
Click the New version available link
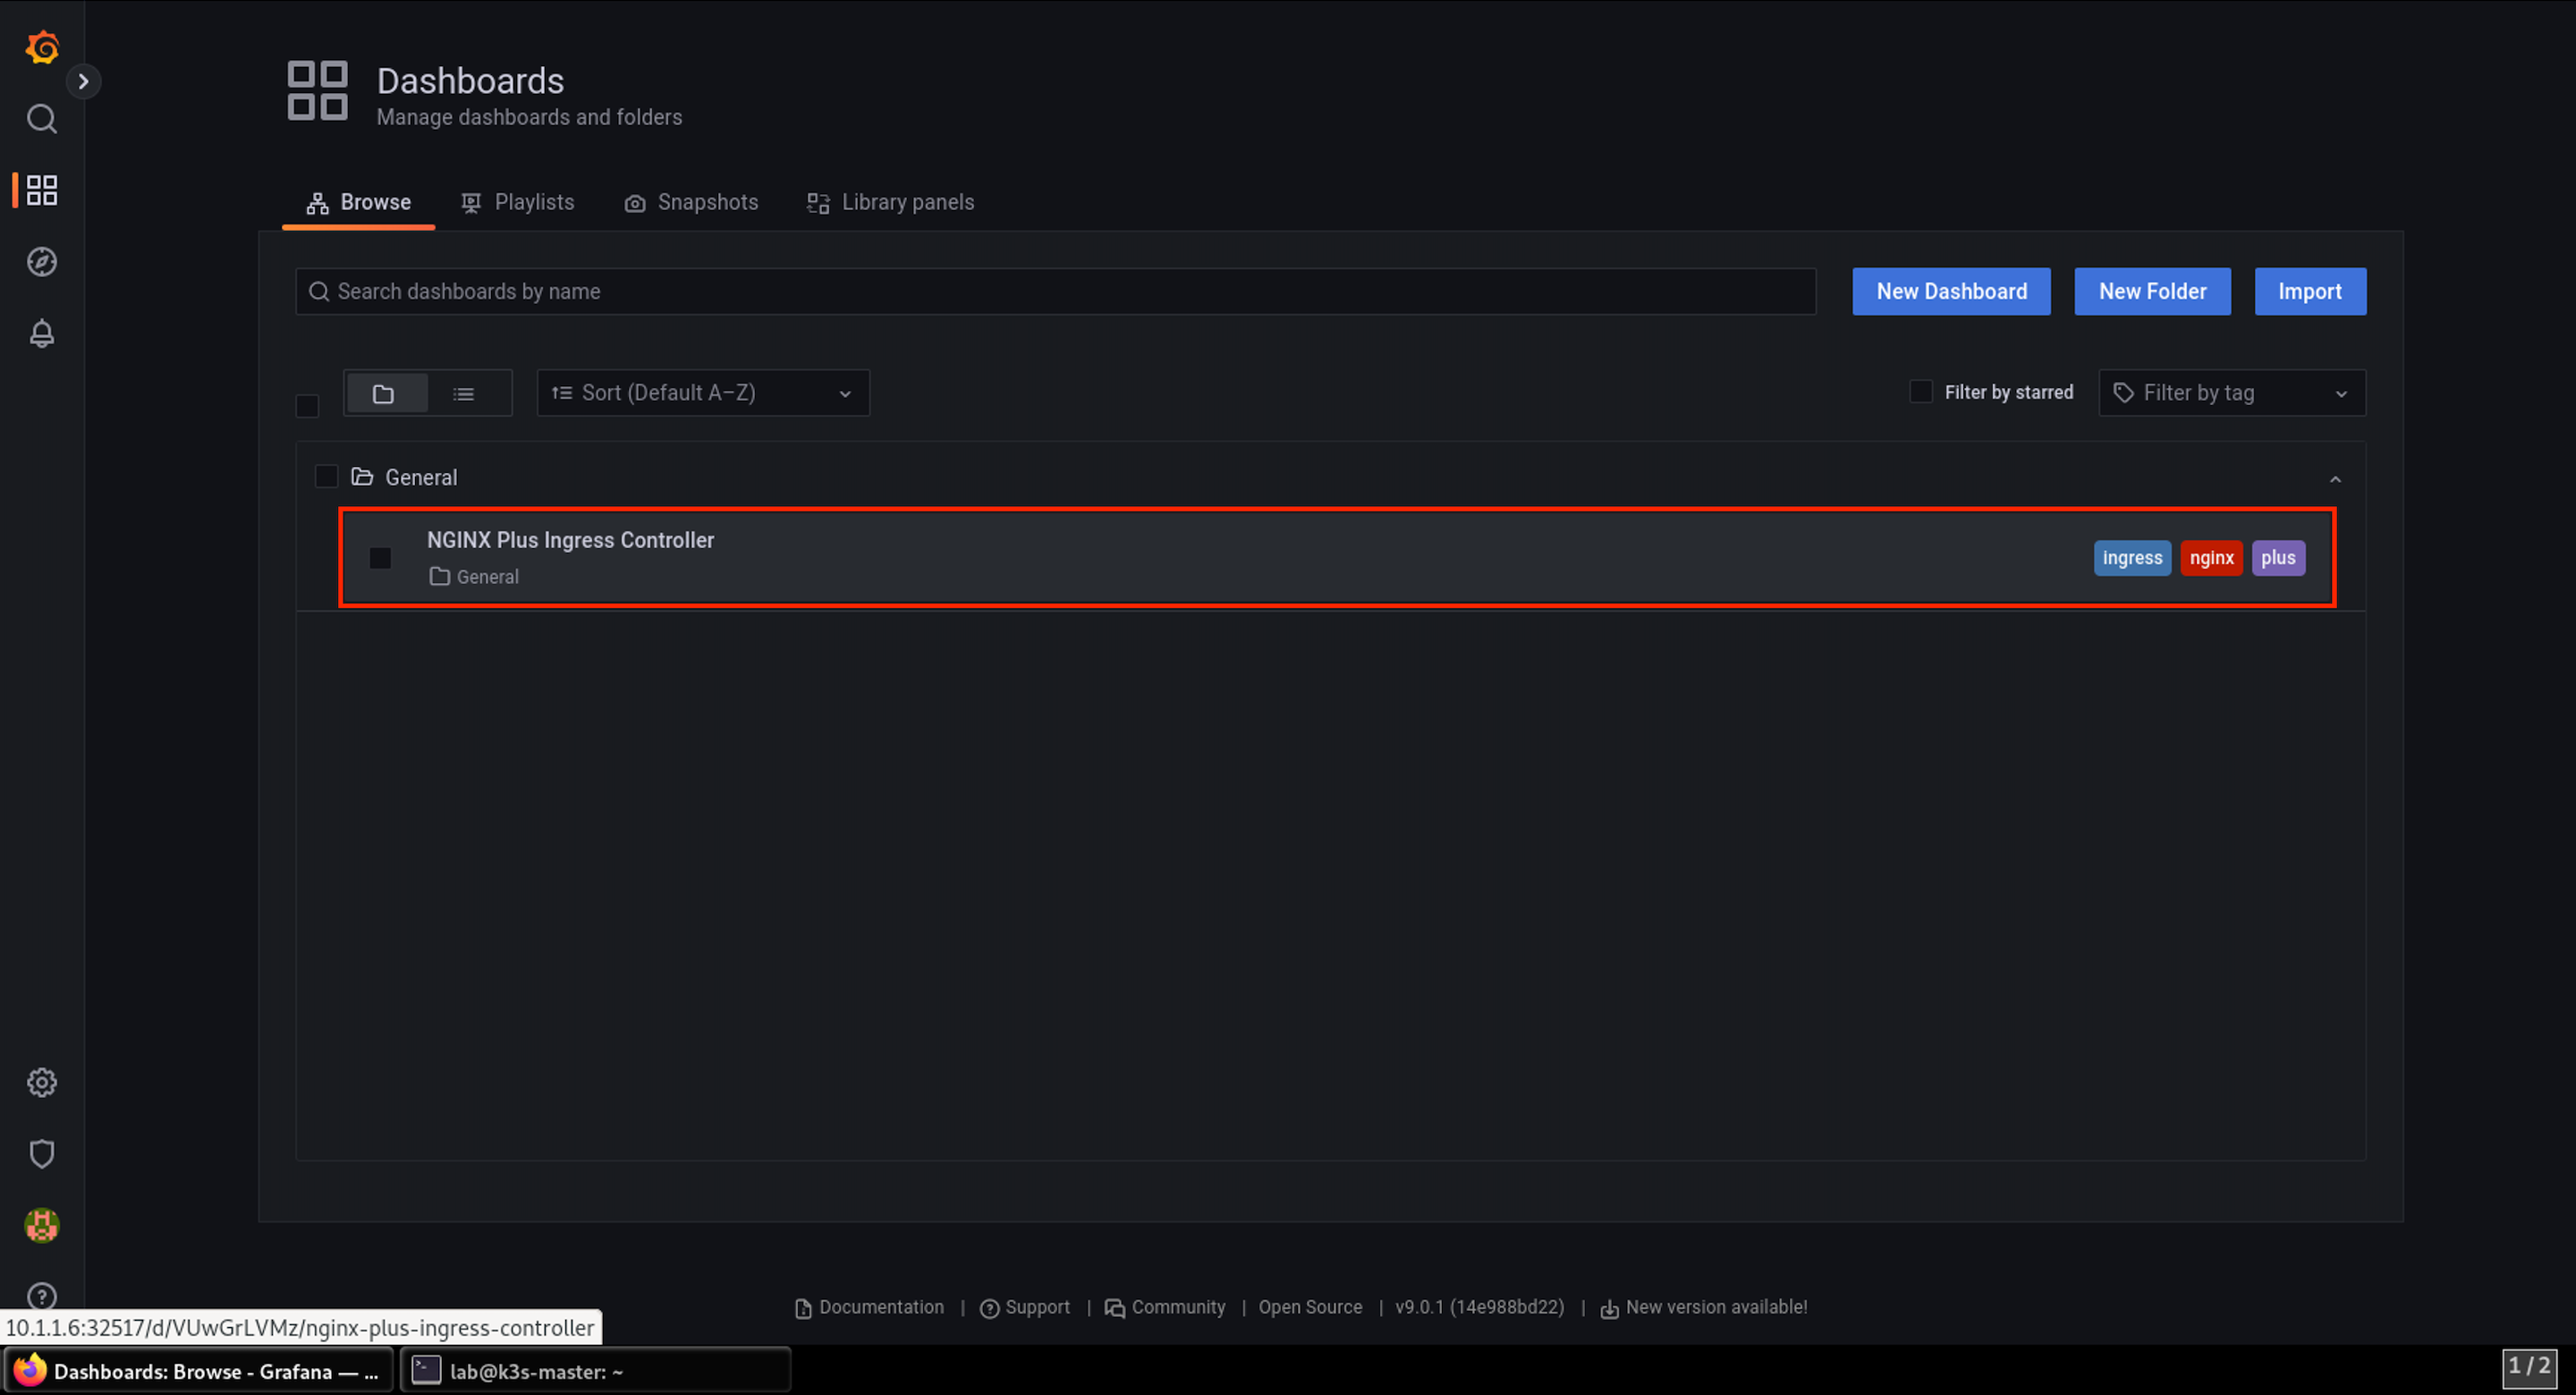pos(1704,1308)
